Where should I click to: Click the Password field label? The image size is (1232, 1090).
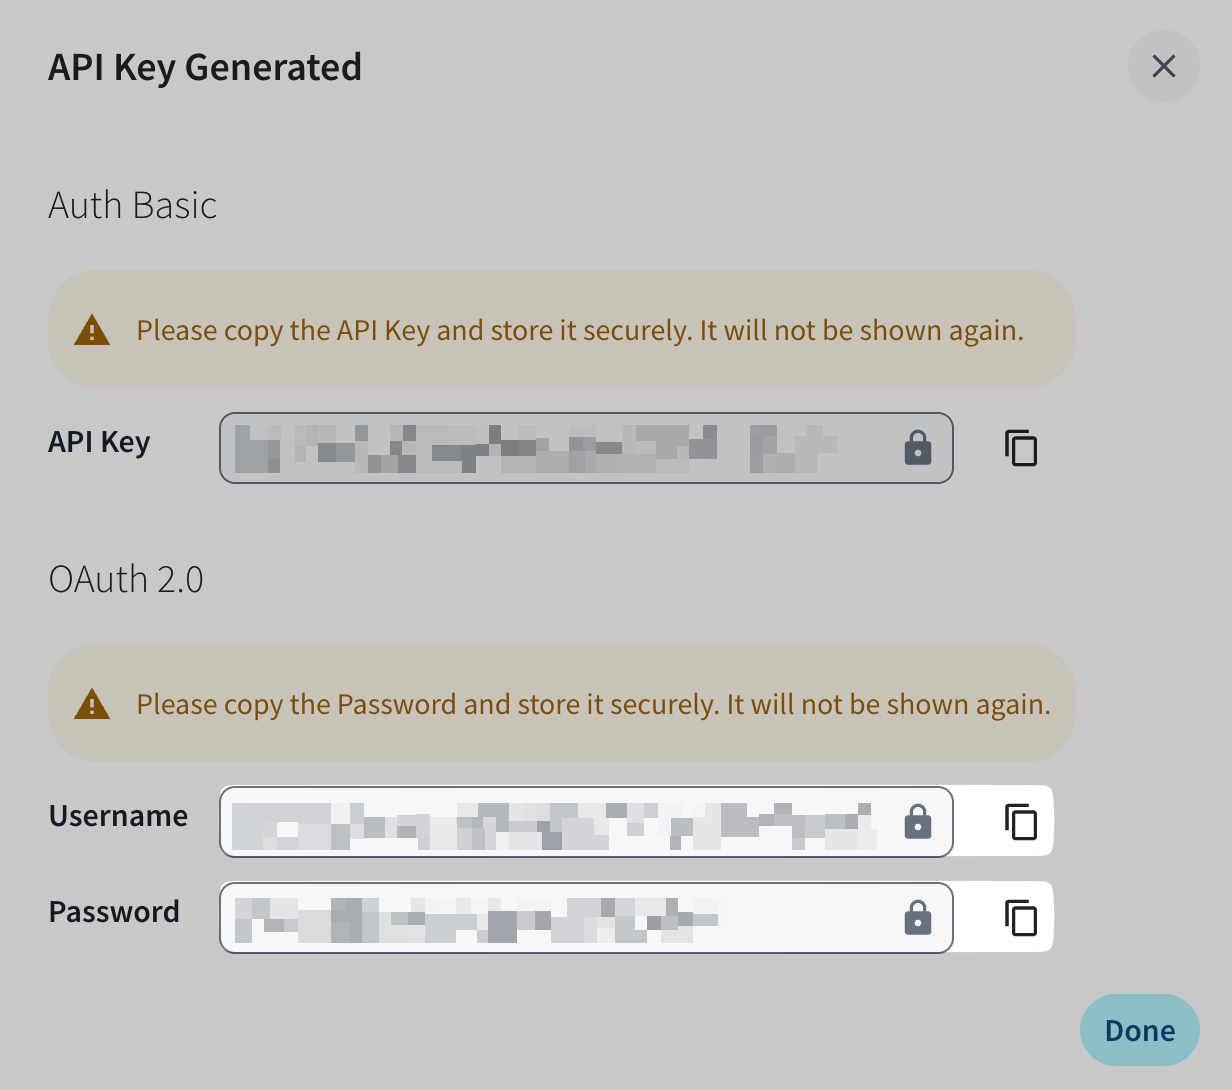coord(114,912)
